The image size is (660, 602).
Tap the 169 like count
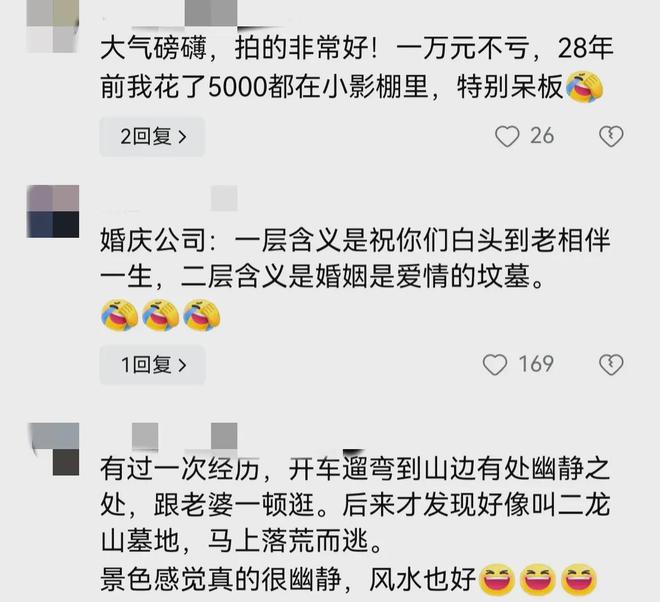pyautogui.click(x=536, y=365)
